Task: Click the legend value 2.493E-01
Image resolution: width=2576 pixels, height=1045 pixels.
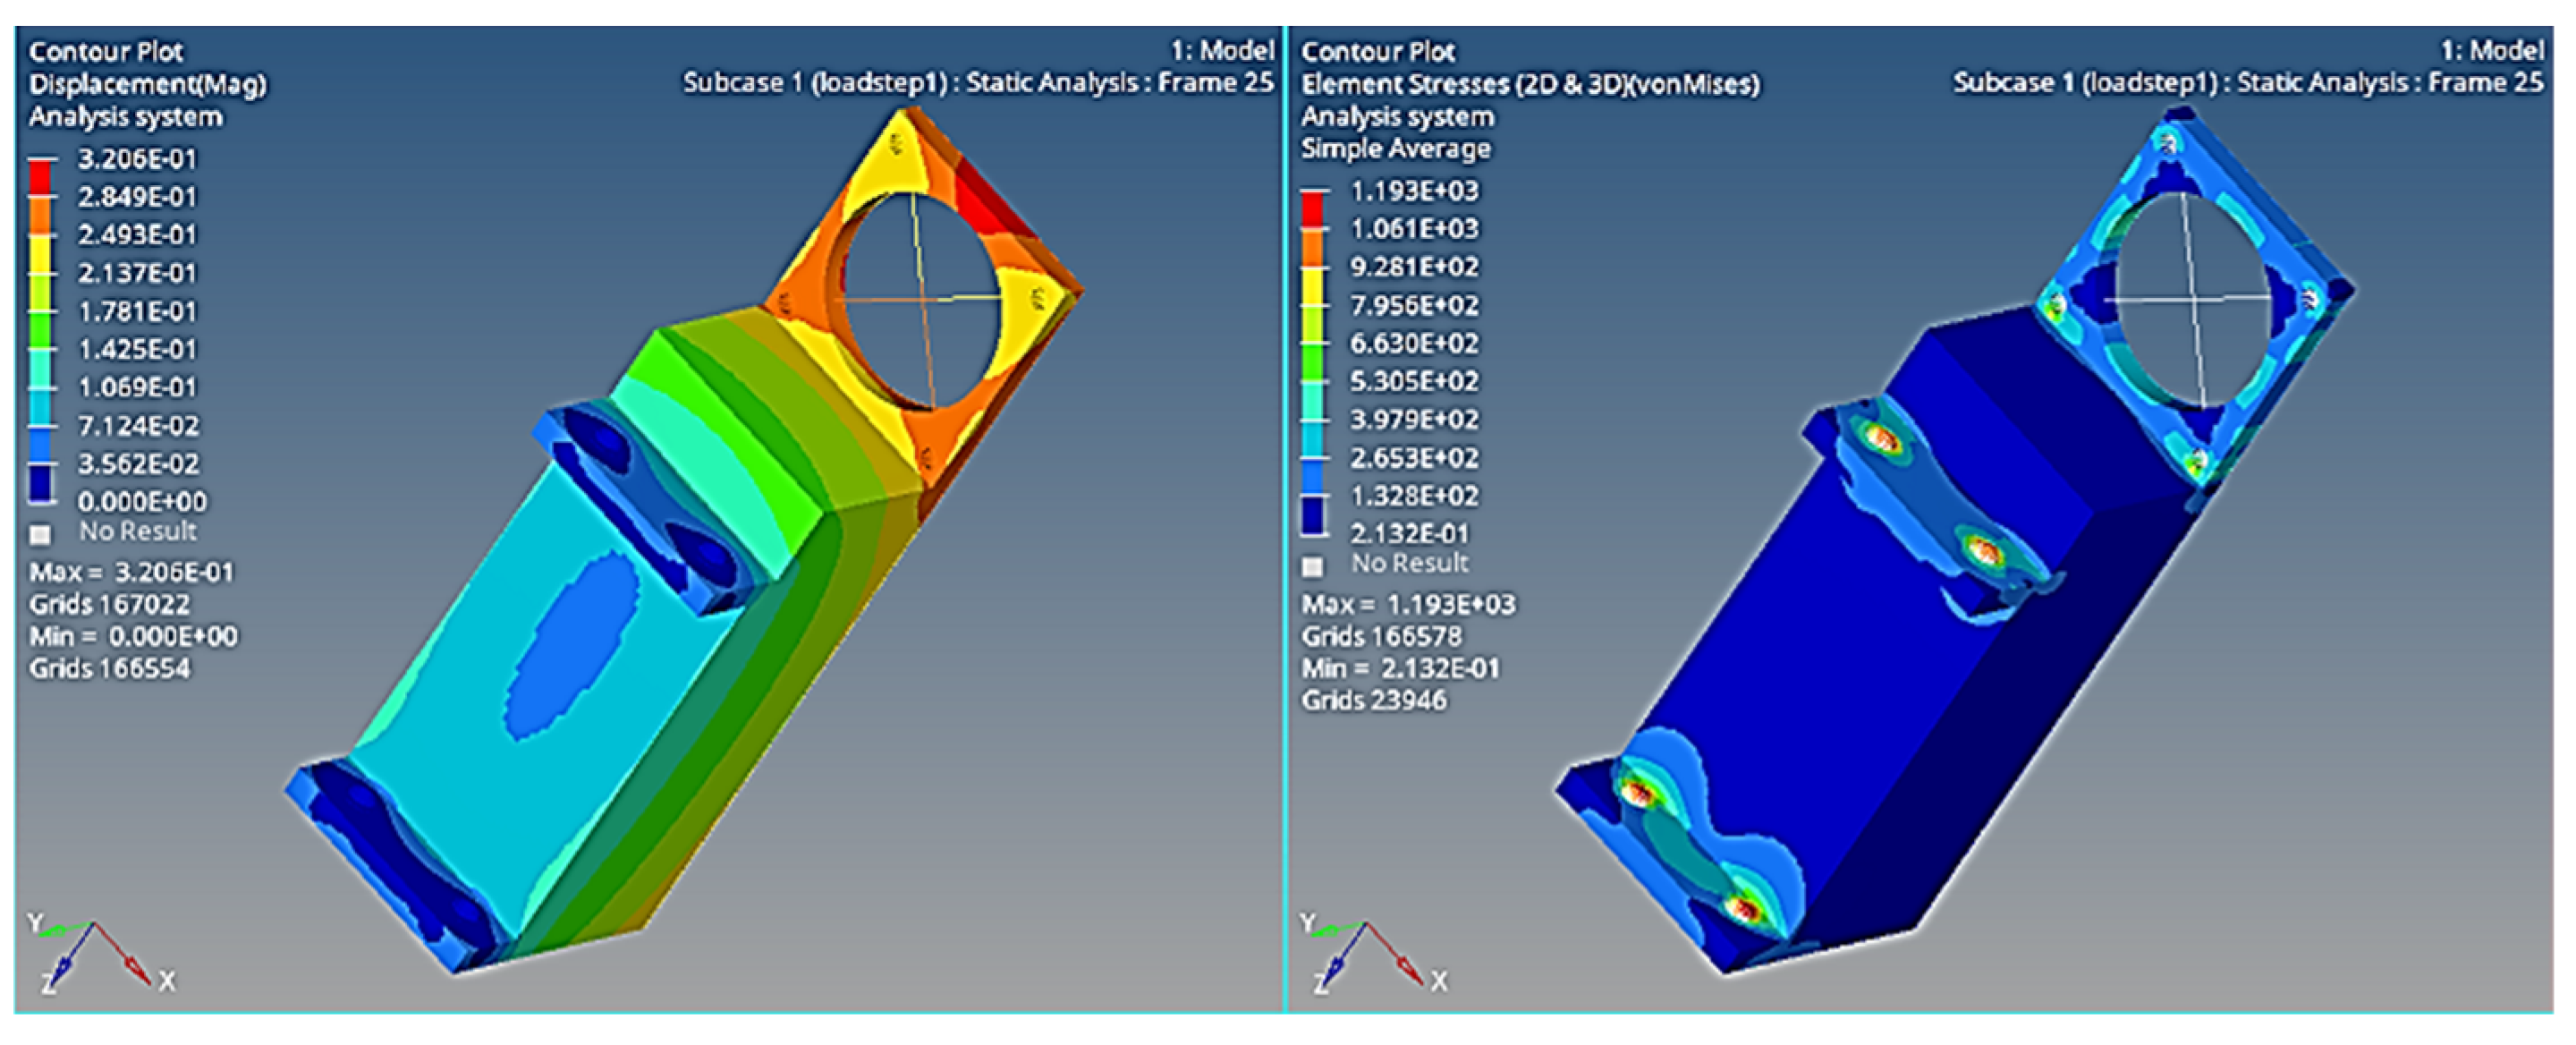Action: 138,234
